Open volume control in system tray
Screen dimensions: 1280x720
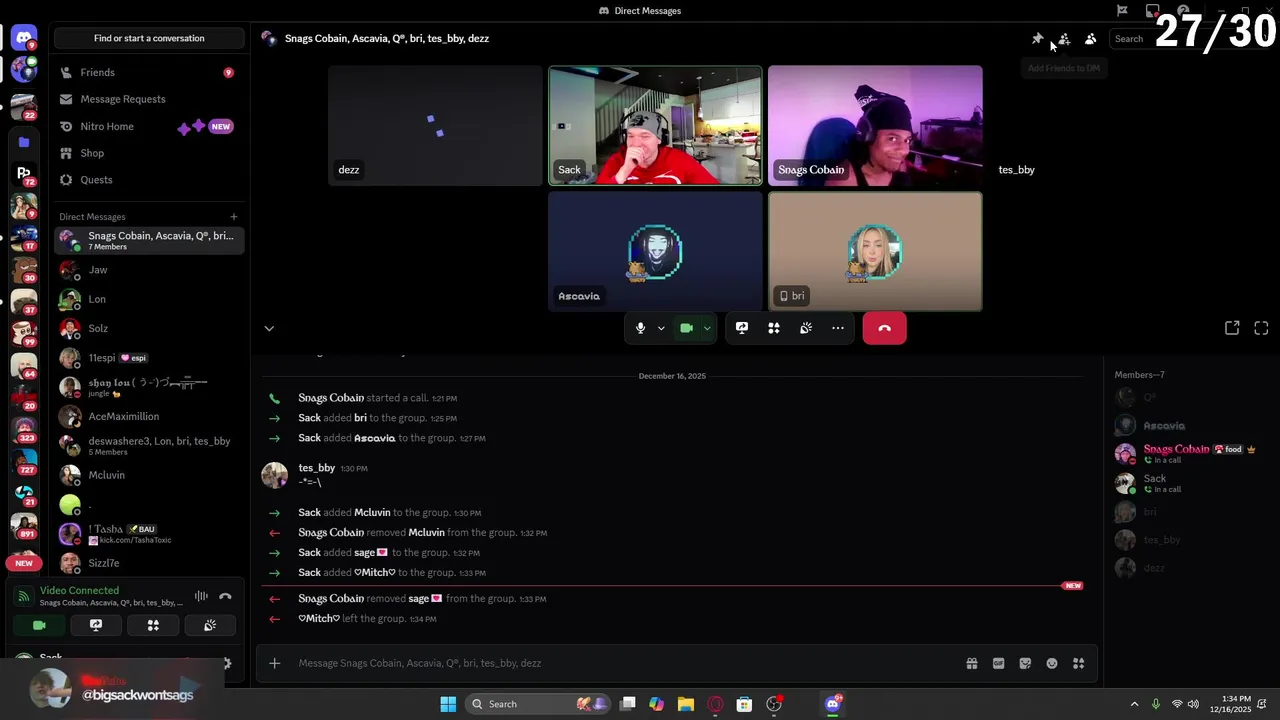(1193, 704)
